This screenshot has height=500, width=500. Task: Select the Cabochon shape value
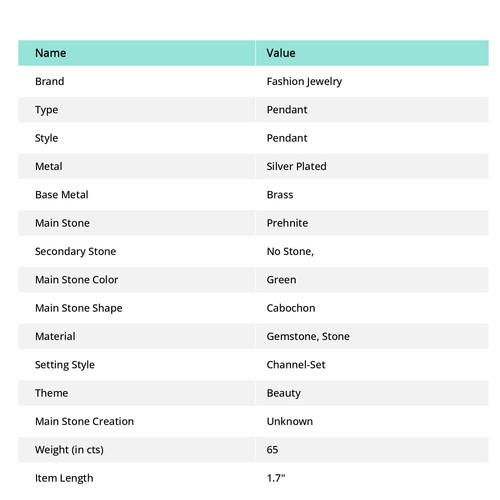[x=291, y=308]
